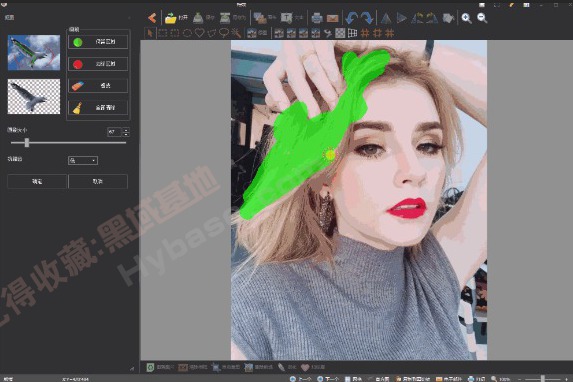Click the last orange hash grid icon

(390, 33)
